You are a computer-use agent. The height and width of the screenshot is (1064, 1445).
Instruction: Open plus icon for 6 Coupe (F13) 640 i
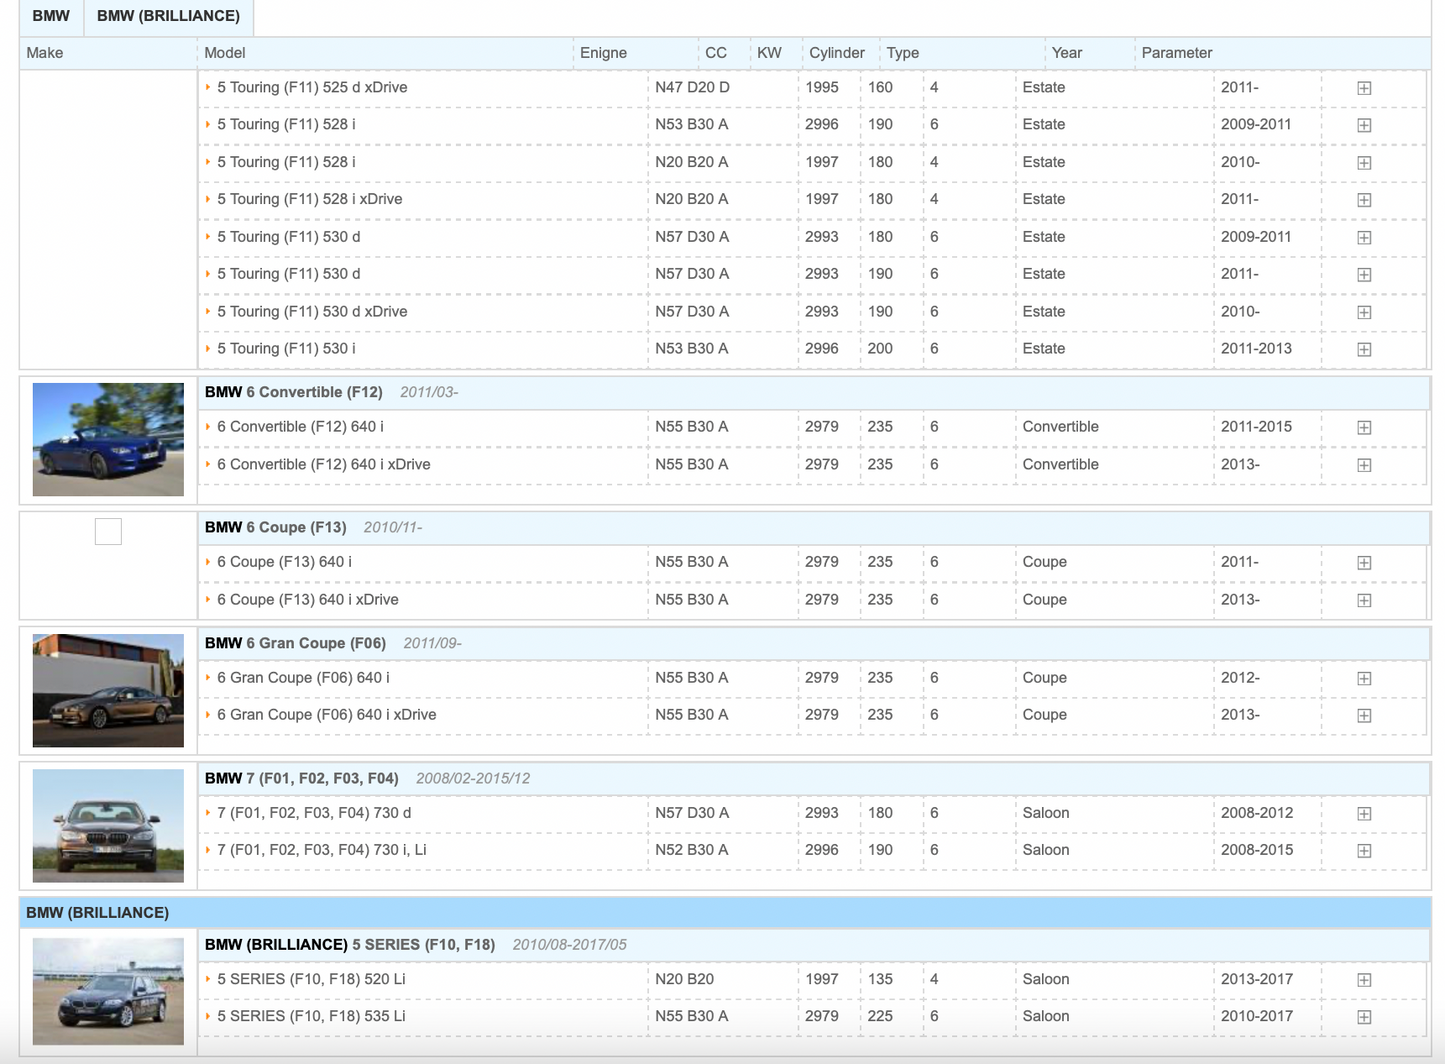(x=1364, y=562)
